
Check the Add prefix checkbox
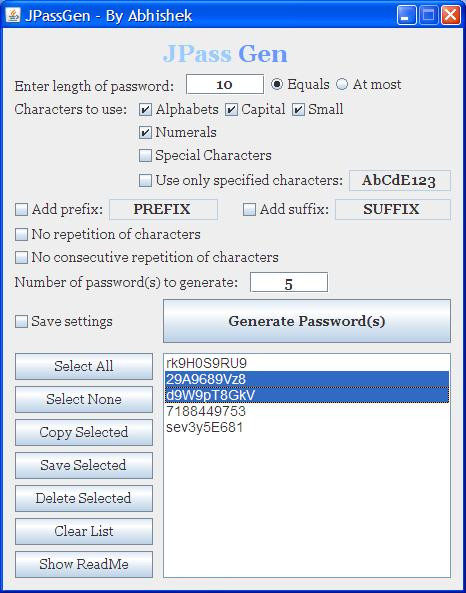pos(21,210)
